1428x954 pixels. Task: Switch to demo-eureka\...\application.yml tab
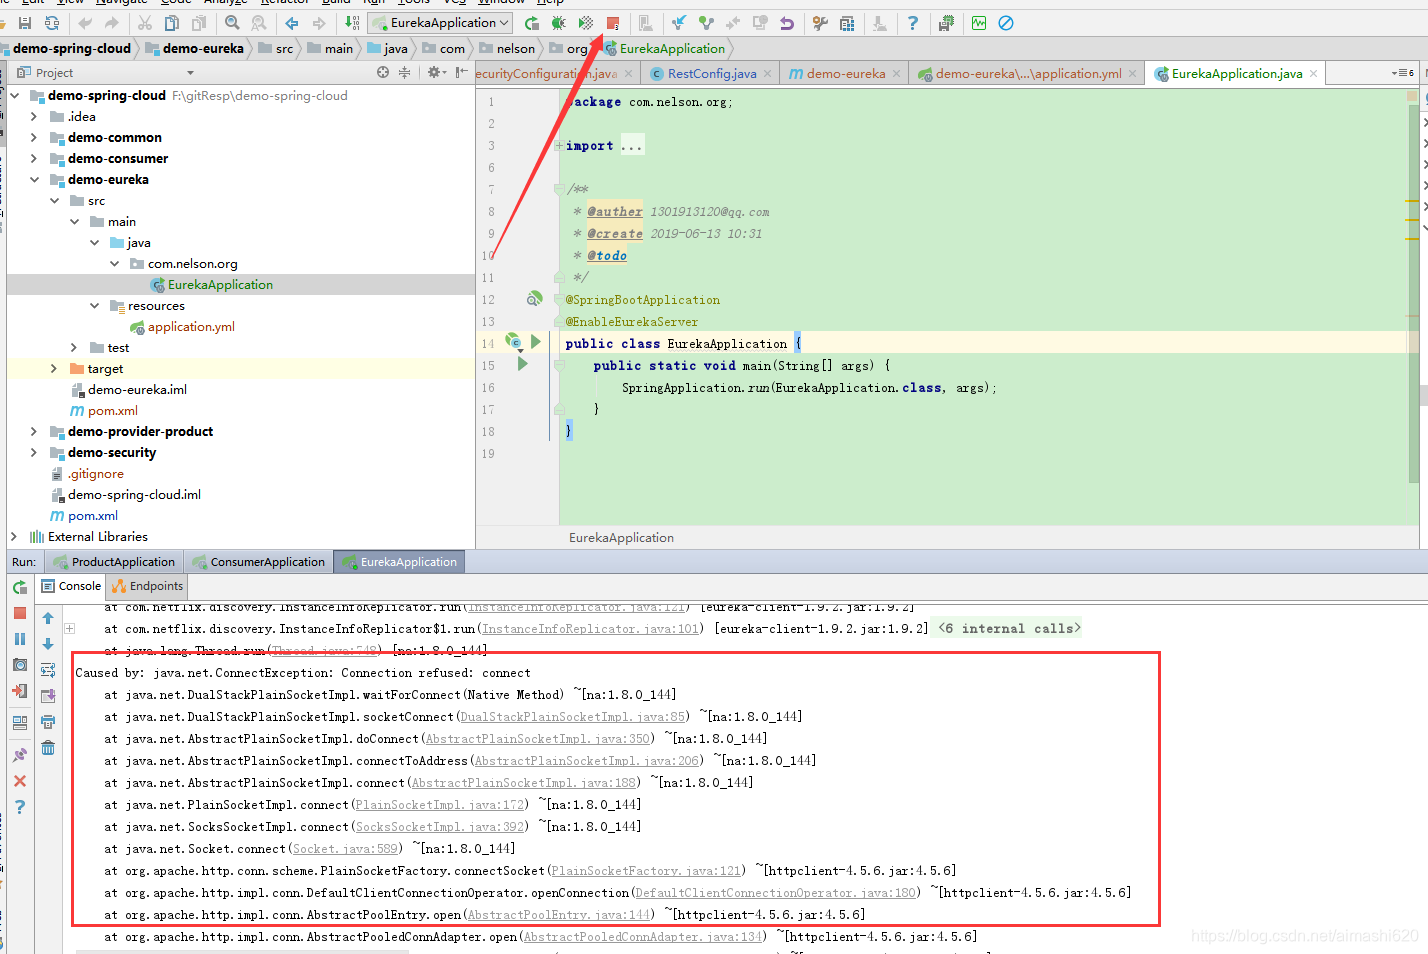point(1028,74)
